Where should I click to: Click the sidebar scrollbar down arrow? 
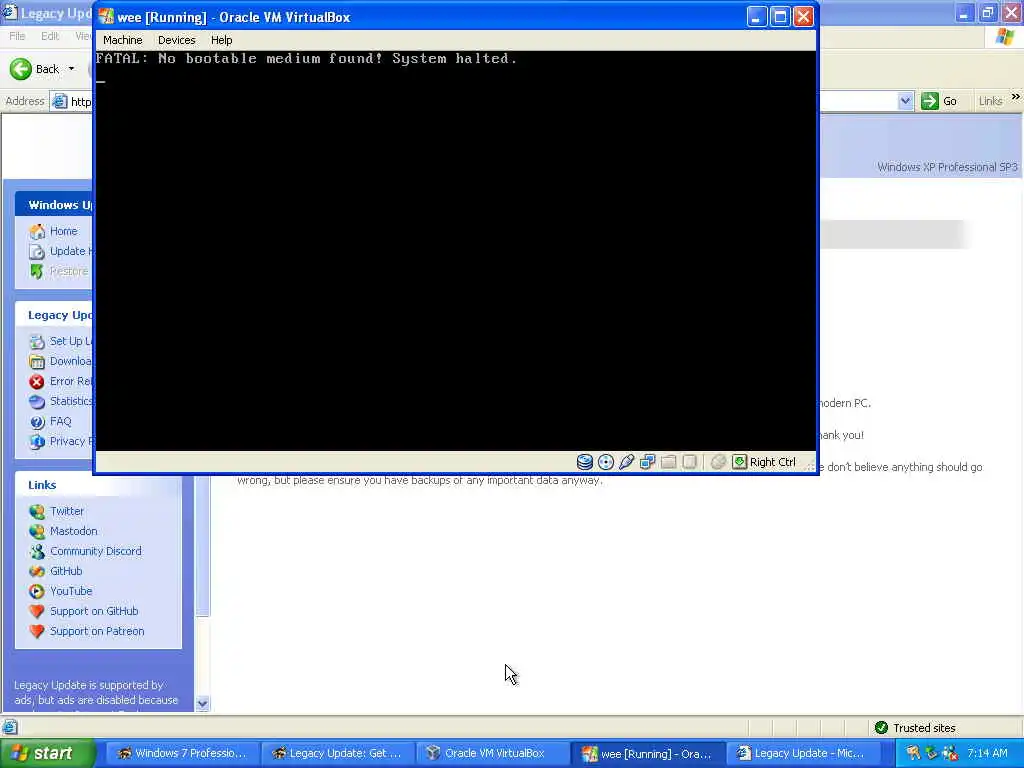coord(202,704)
